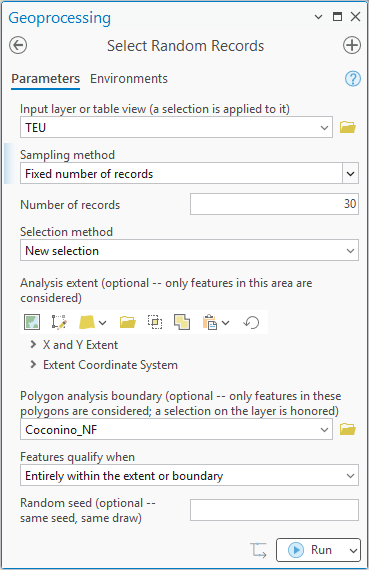Maximize the Geoprocessing pane
This screenshot has width=369, height=570.
click(337, 16)
